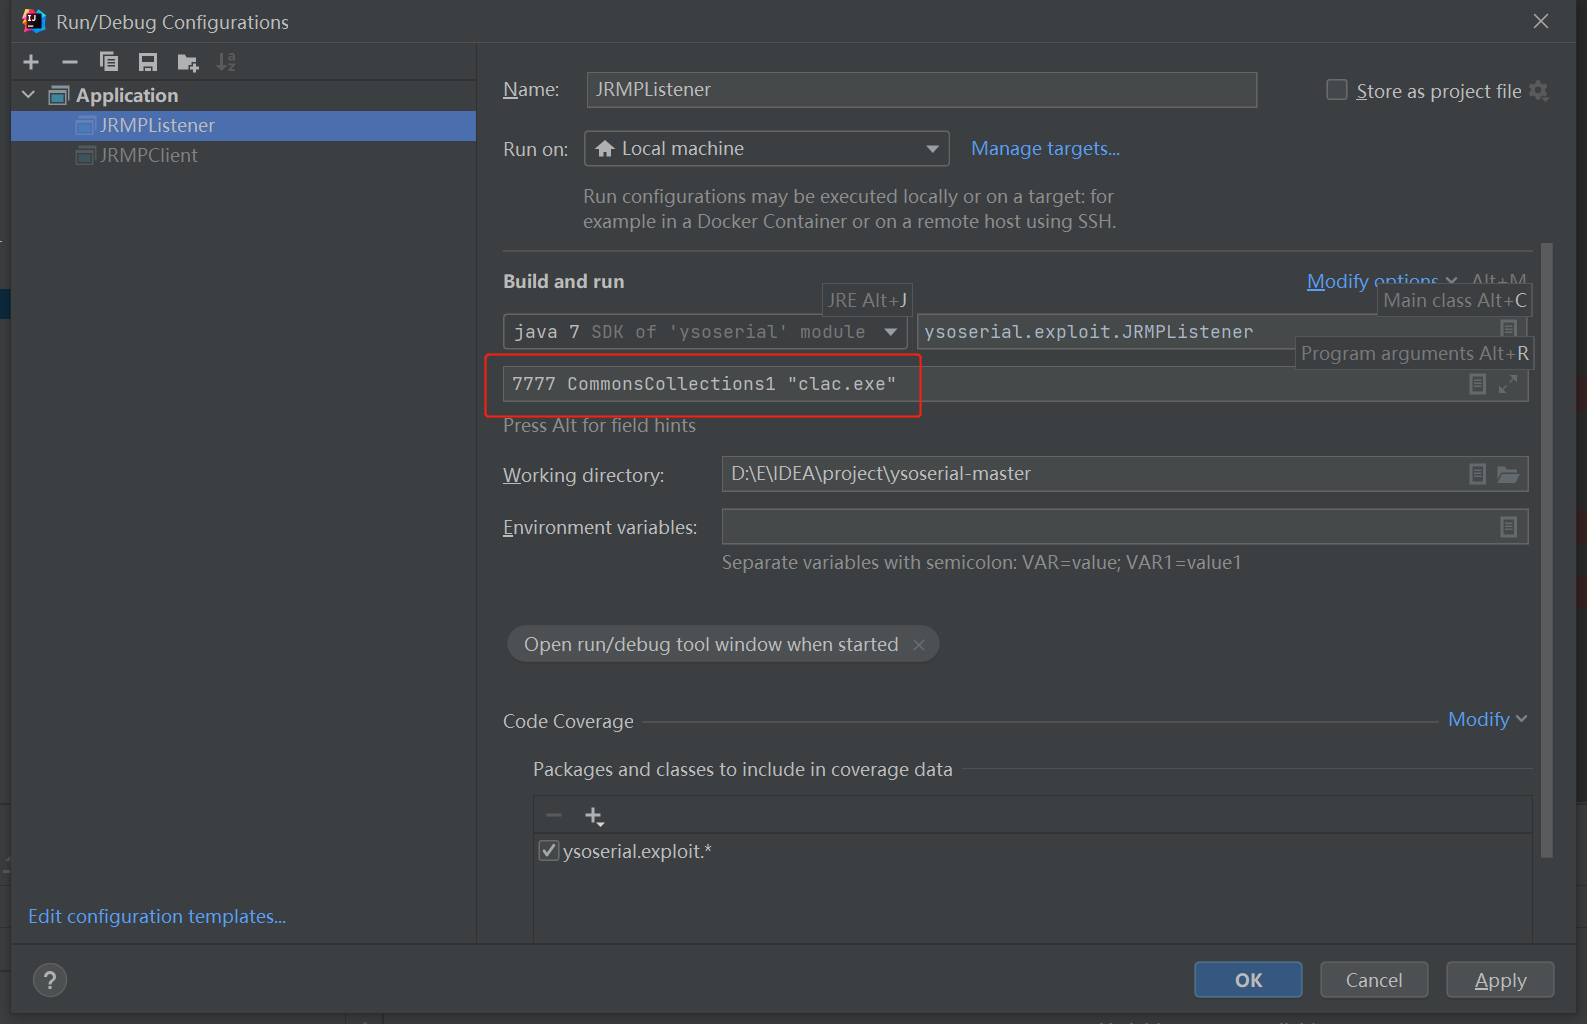The width and height of the screenshot is (1587, 1024).
Task: Insert macros in Working directory field
Action: pos(1477,474)
